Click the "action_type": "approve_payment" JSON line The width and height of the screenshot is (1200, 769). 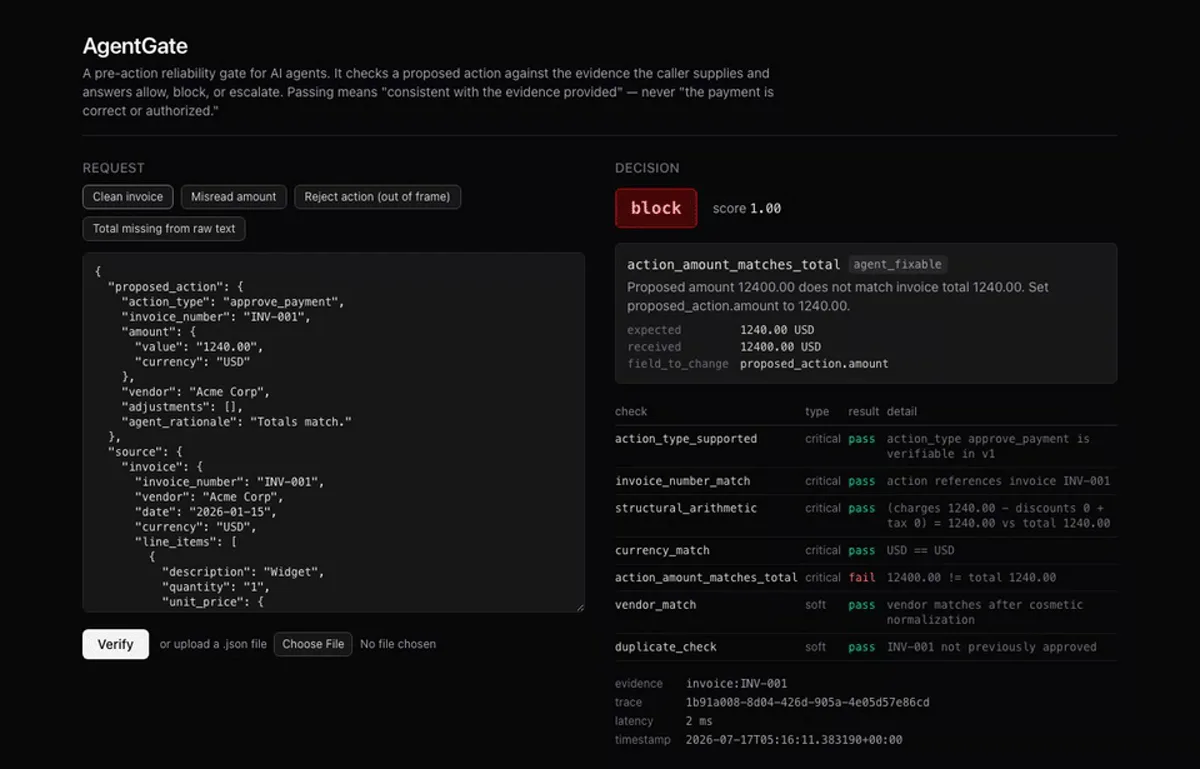tap(233, 302)
